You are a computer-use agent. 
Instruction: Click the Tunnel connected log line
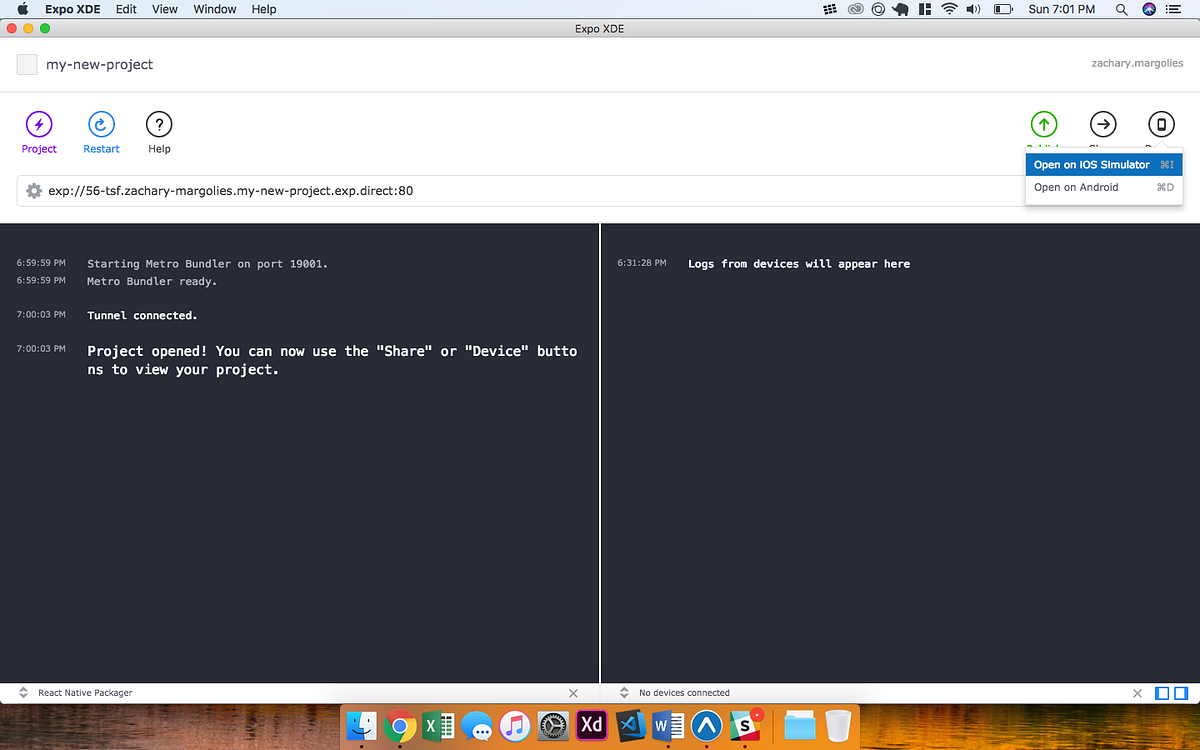coord(142,315)
